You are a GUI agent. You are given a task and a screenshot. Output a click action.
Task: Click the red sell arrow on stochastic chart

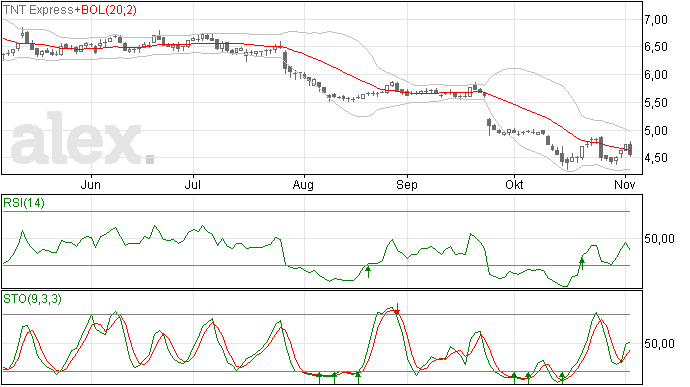(397, 309)
